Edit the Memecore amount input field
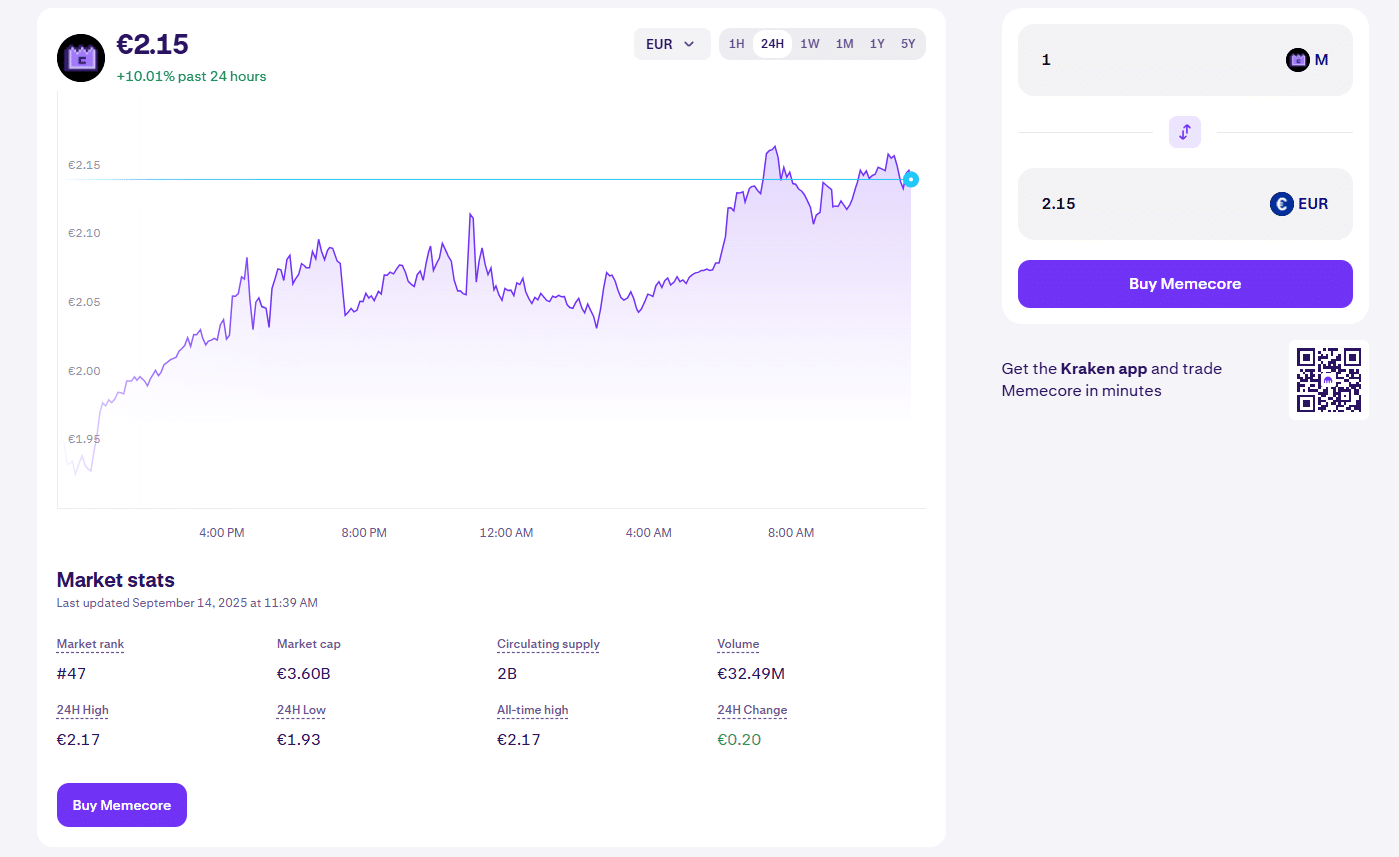The width and height of the screenshot is (1399, 857). pos(1150,60)
